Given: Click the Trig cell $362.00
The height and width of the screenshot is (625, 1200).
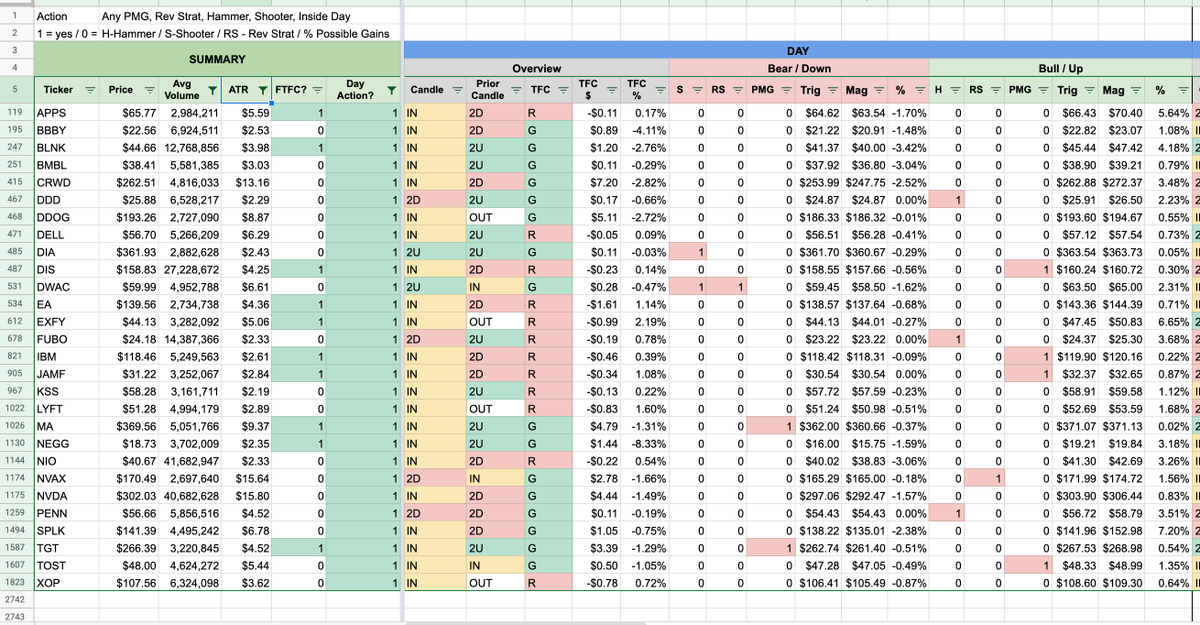Looking at the screenshot, I should (820, 426).
